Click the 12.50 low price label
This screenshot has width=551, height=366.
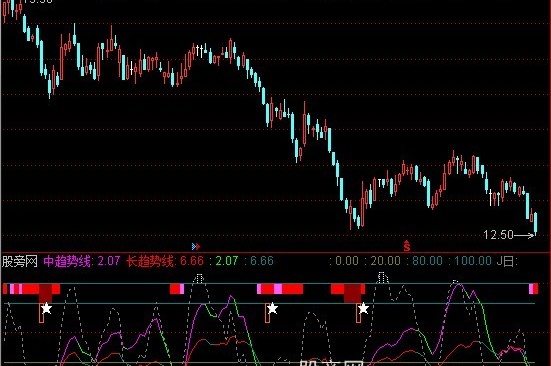(x=498, y=235)
